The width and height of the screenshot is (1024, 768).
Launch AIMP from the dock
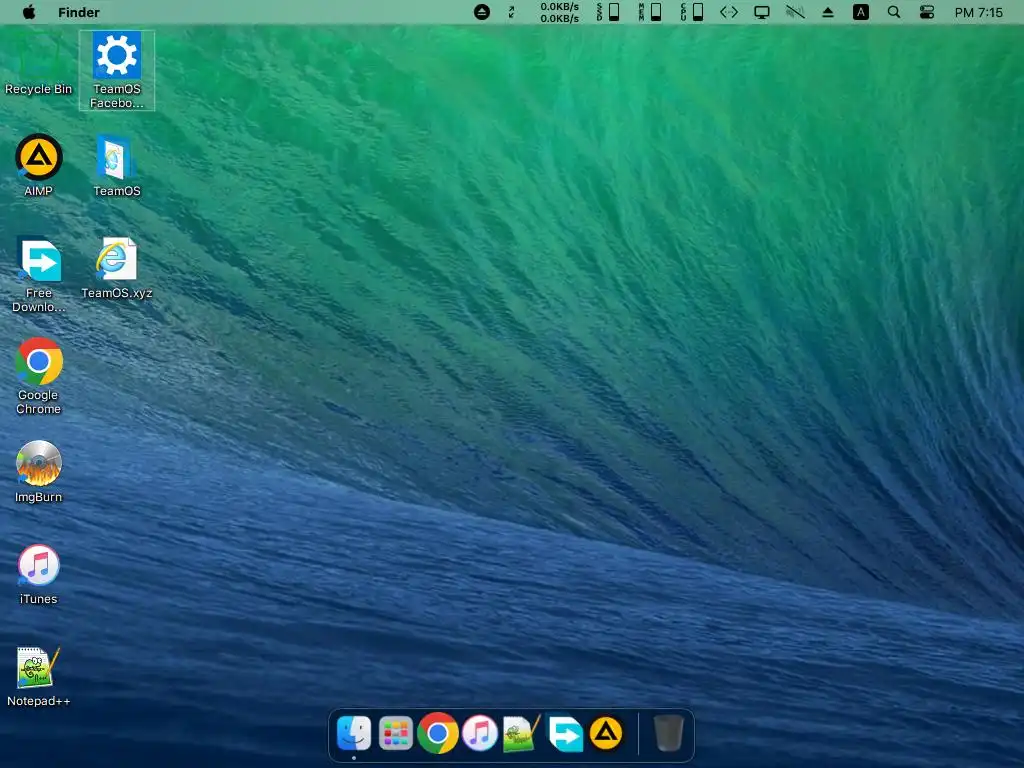606,733
